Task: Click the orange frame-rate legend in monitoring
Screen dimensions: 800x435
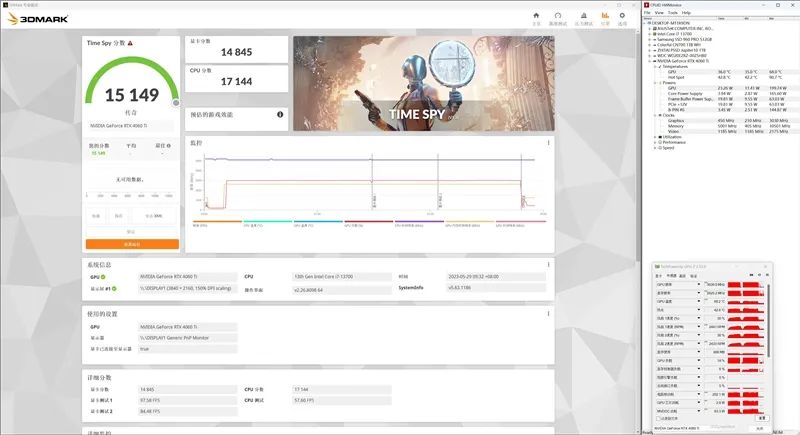Action: pyautogui.click(x=217, y=223)
